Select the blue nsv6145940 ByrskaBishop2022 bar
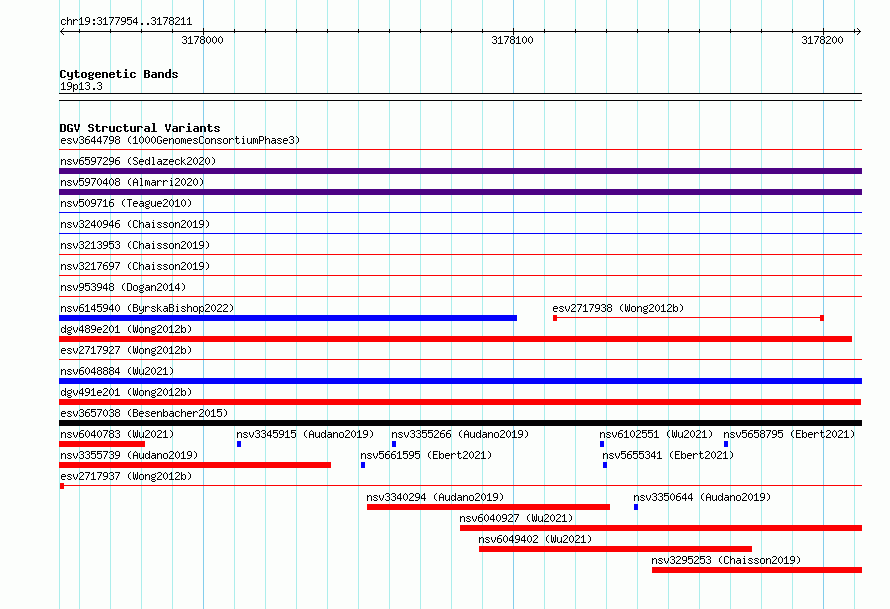890x609 pixels. (288, 318)
